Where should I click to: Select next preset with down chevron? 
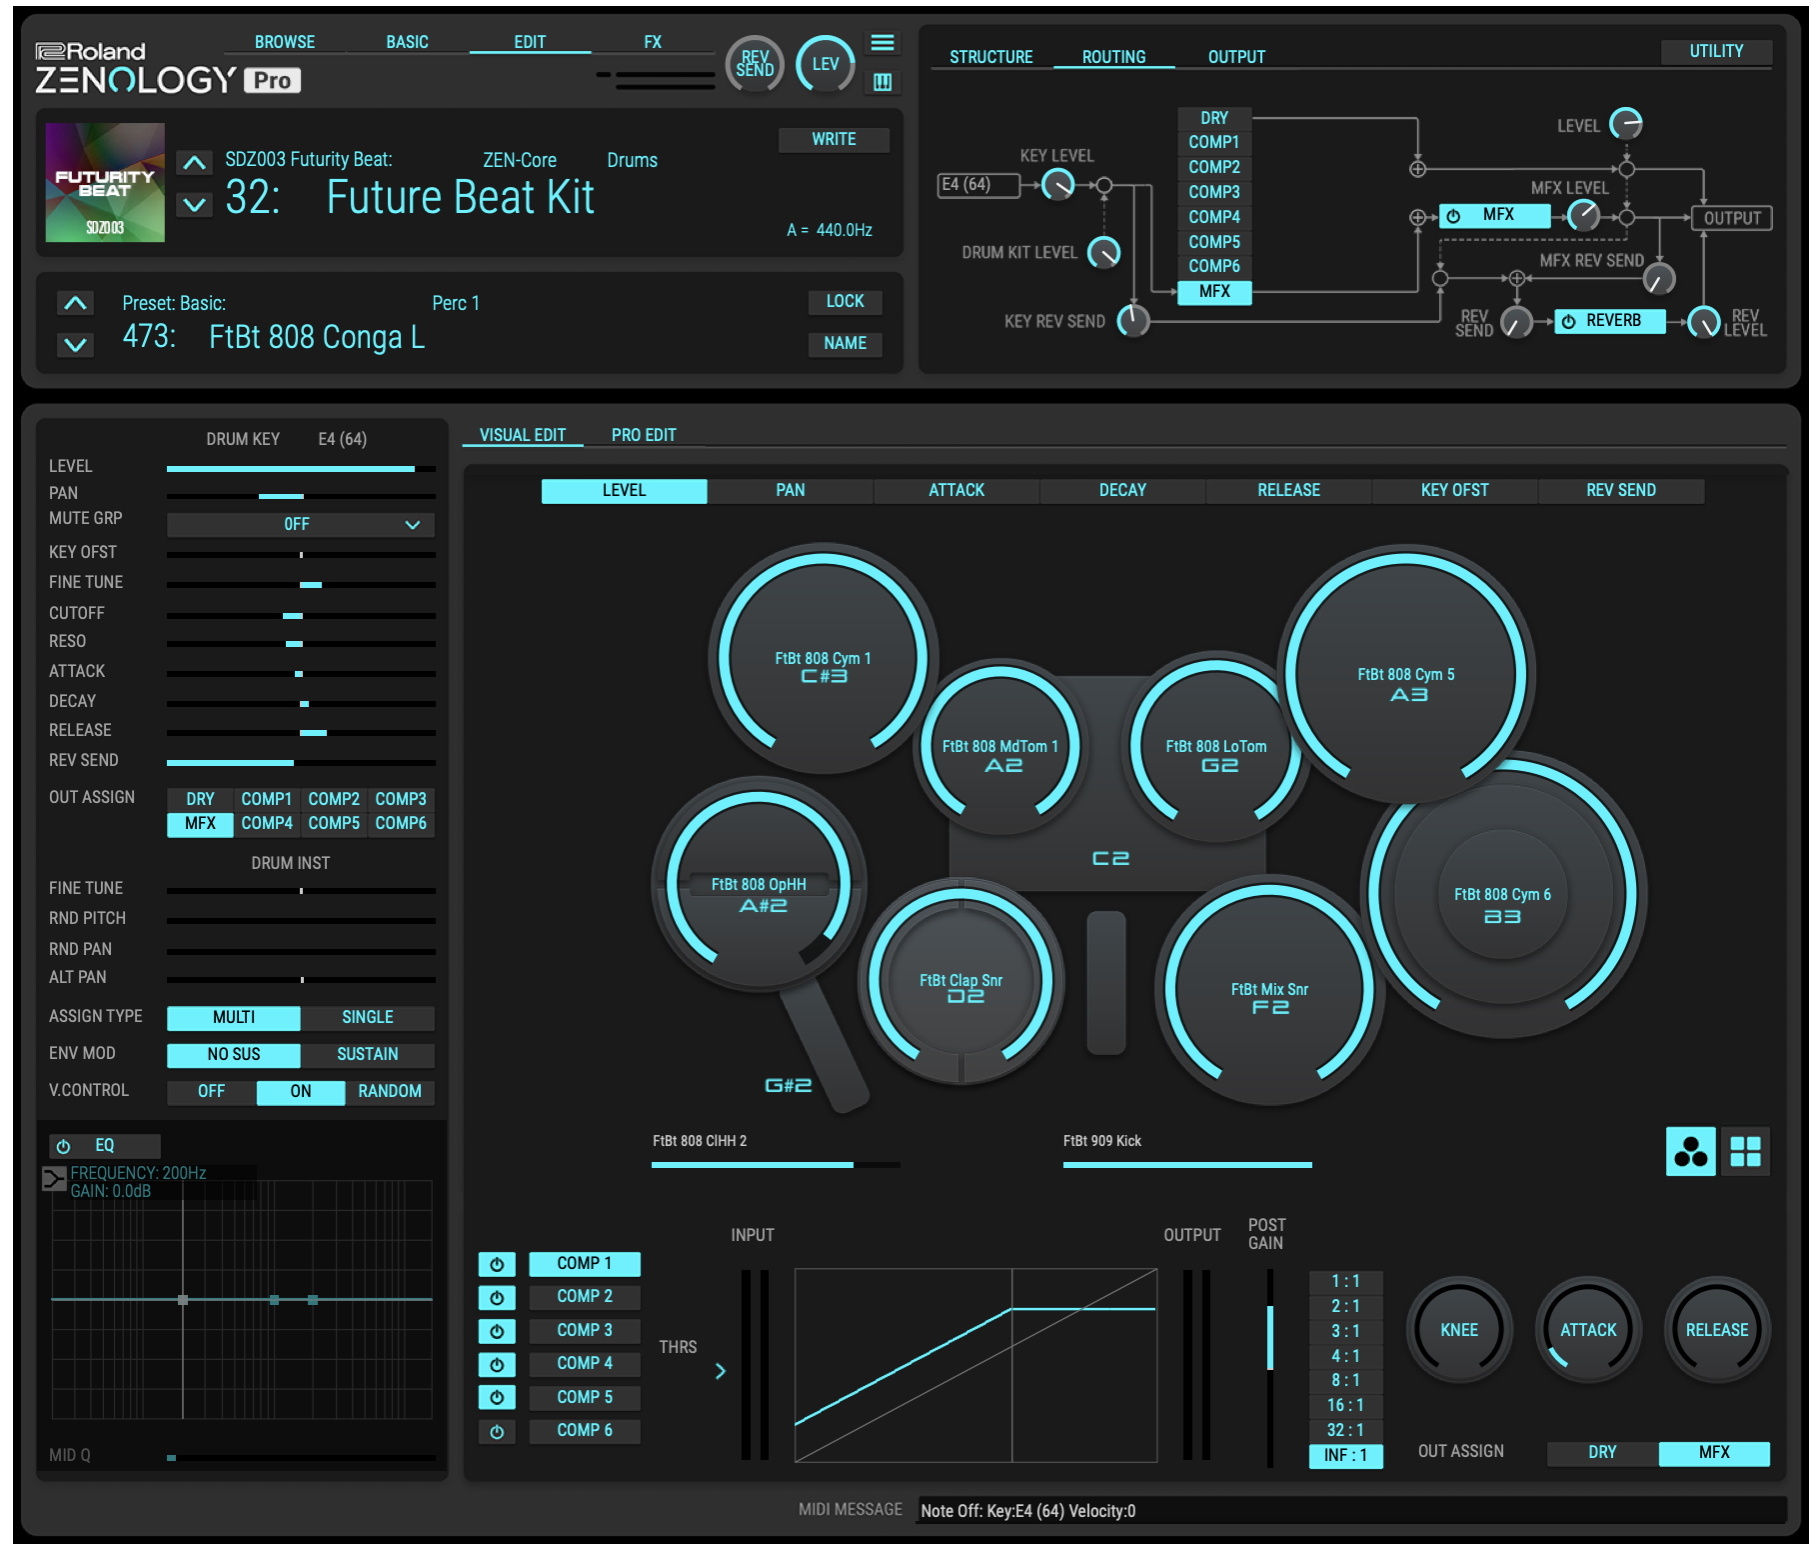(76, 345)
